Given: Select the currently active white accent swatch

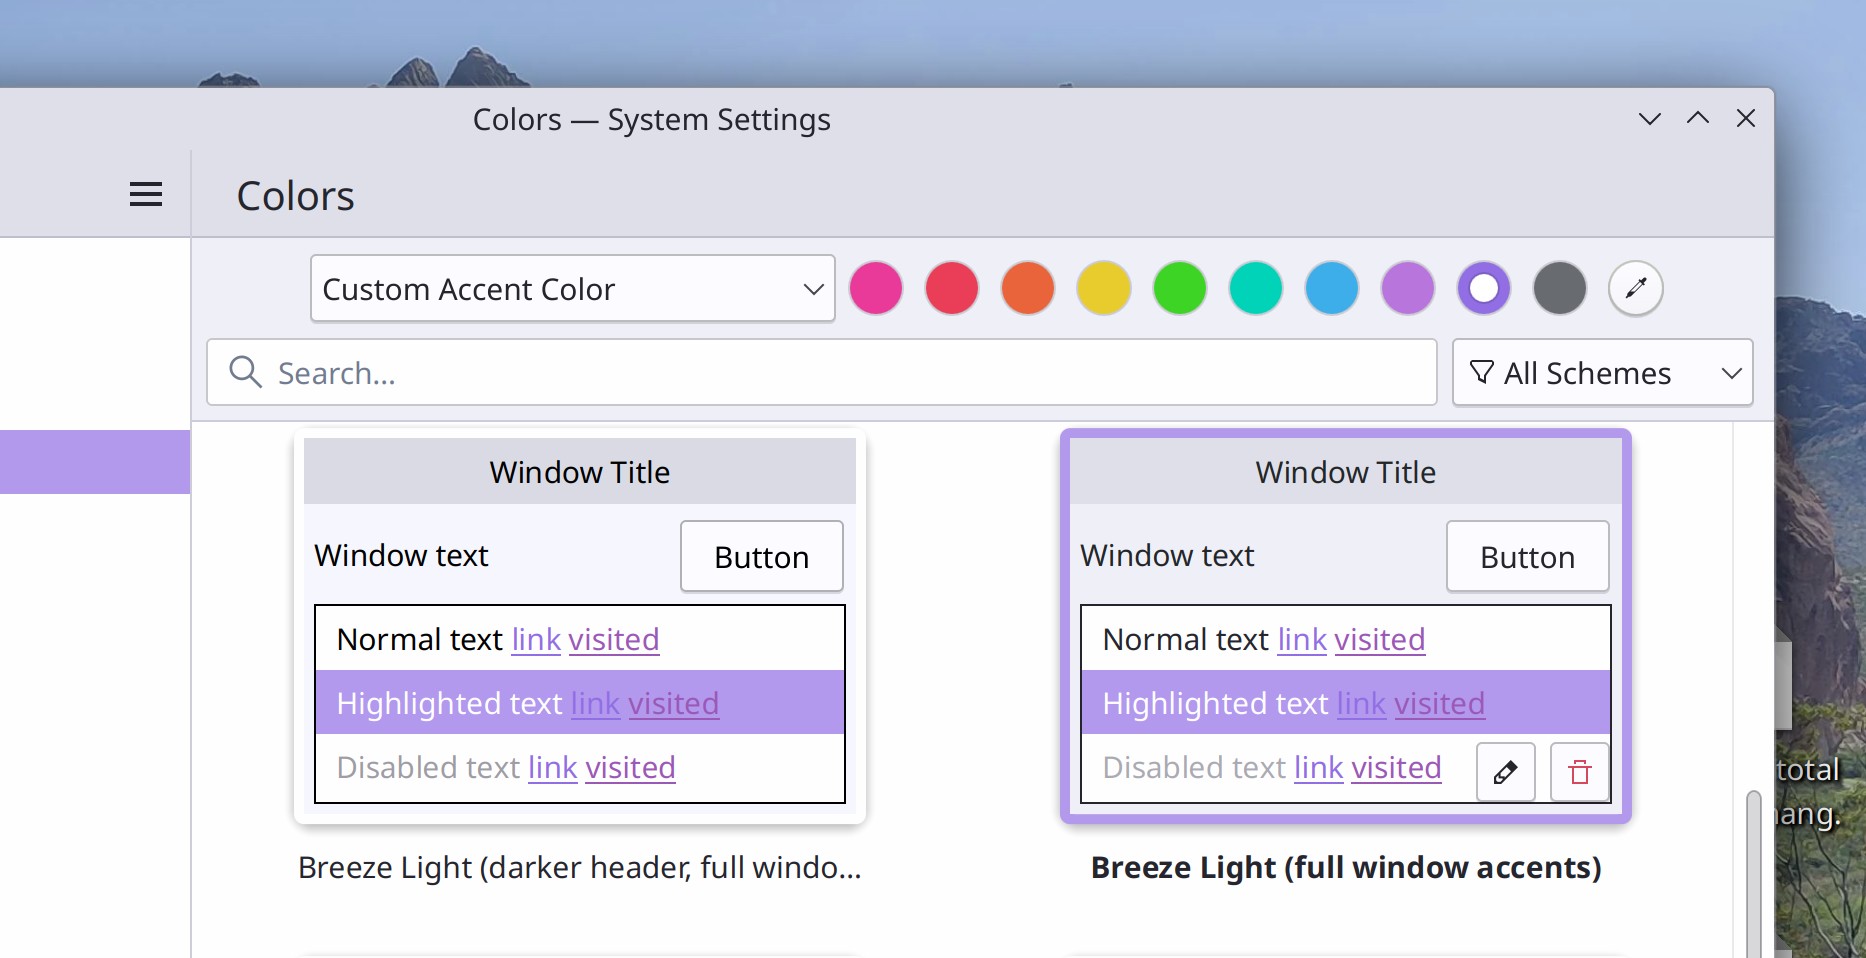Looking at the screenshot, I should coord(1483,288).
